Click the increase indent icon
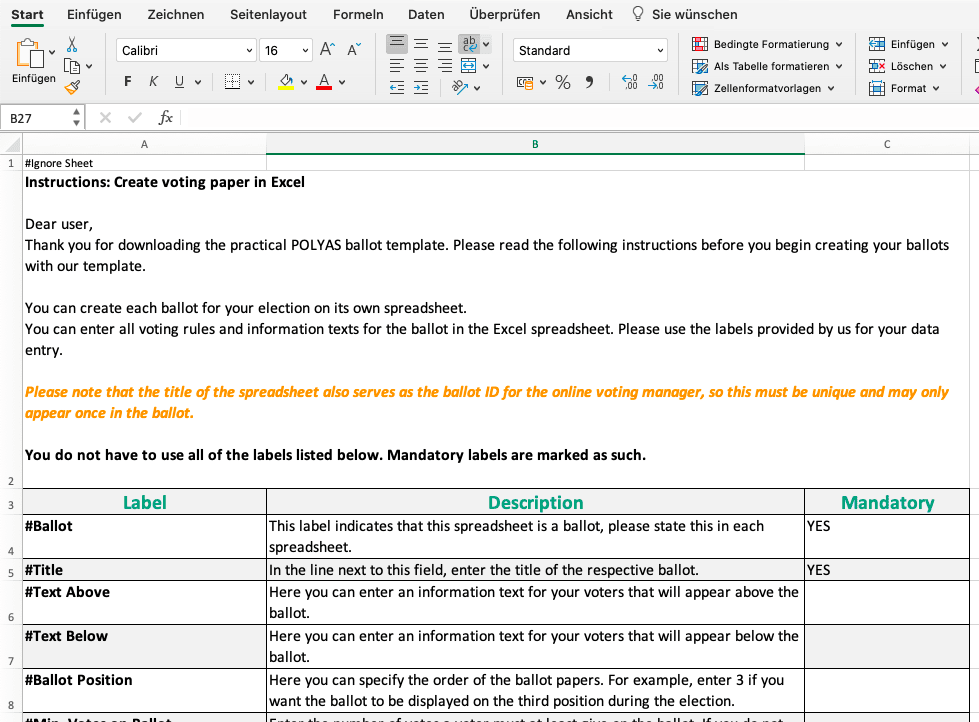979x722 pixels. tap(421, 87)
